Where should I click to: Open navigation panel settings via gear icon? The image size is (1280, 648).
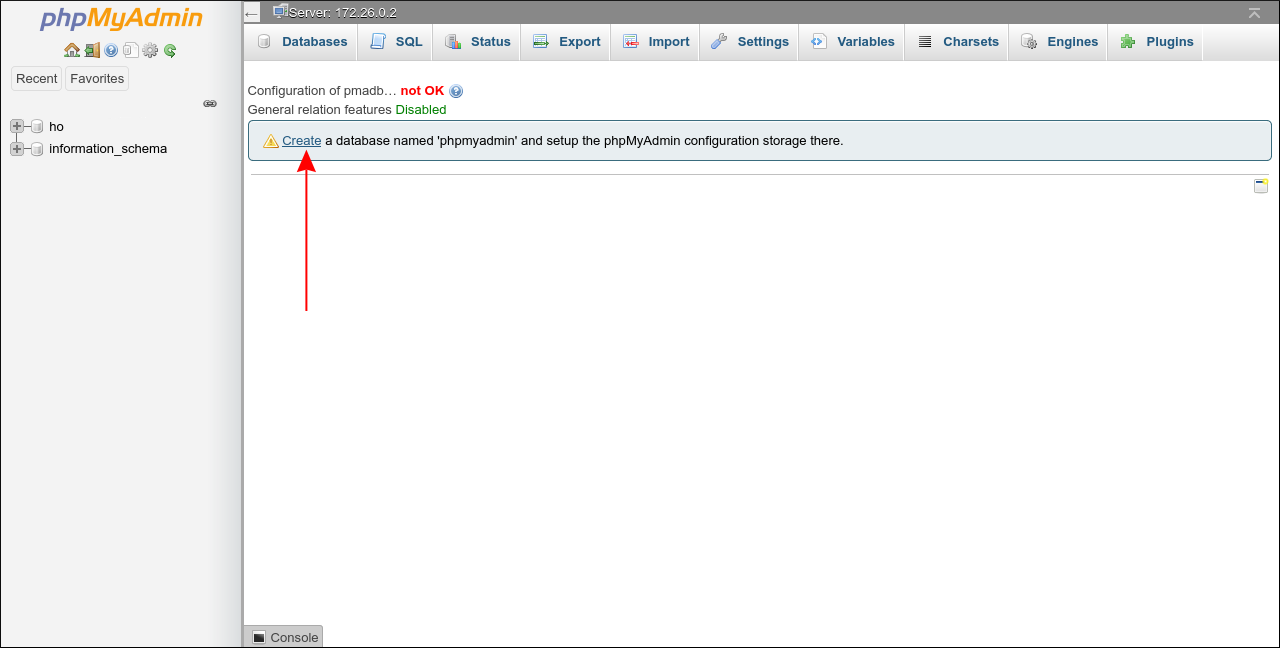[150, 48]
